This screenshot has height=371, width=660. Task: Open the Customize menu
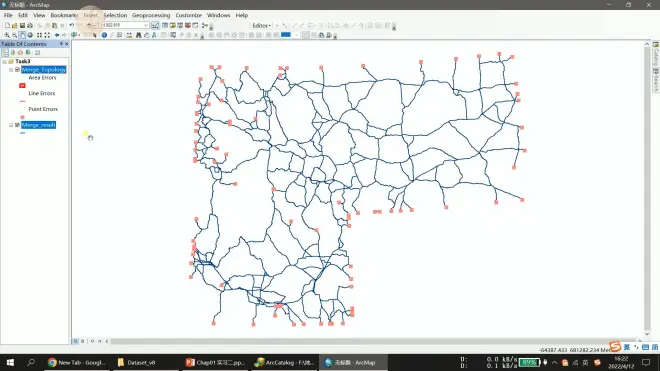tap(188, 15)
